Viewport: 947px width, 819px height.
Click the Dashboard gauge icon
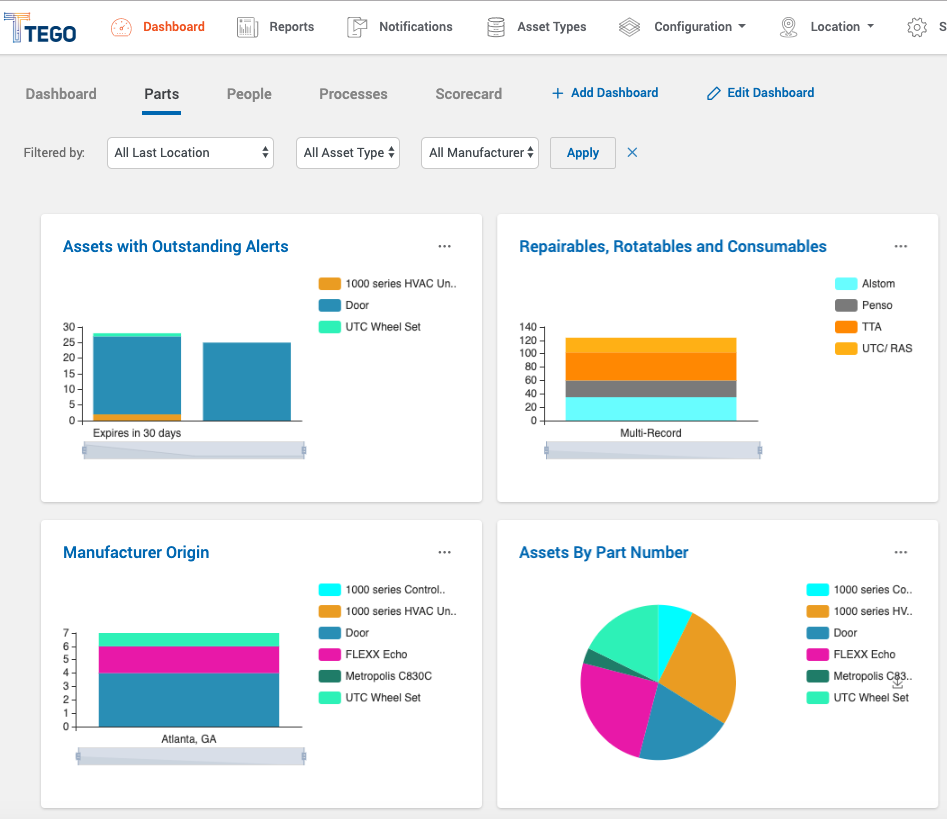[122, 27]
